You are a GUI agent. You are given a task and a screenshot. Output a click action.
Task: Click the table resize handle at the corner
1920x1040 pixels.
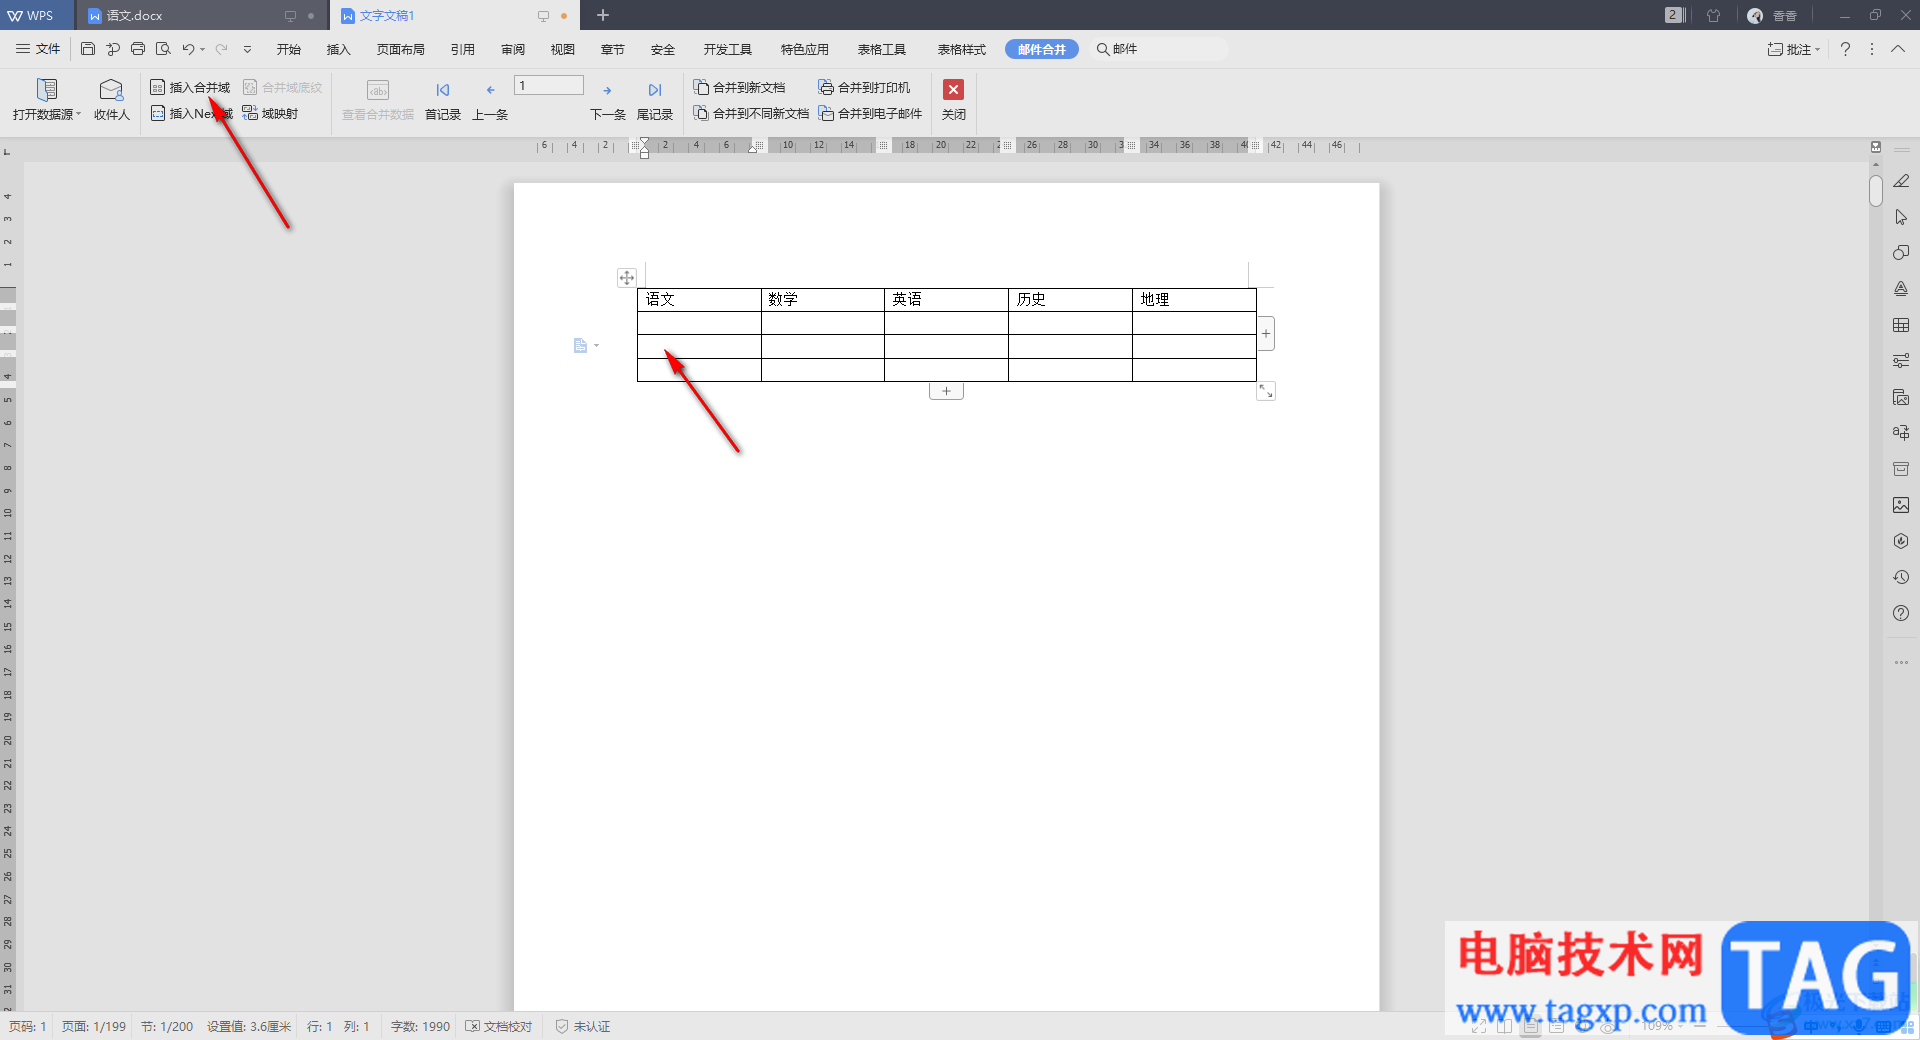[x=1266, y=391]
